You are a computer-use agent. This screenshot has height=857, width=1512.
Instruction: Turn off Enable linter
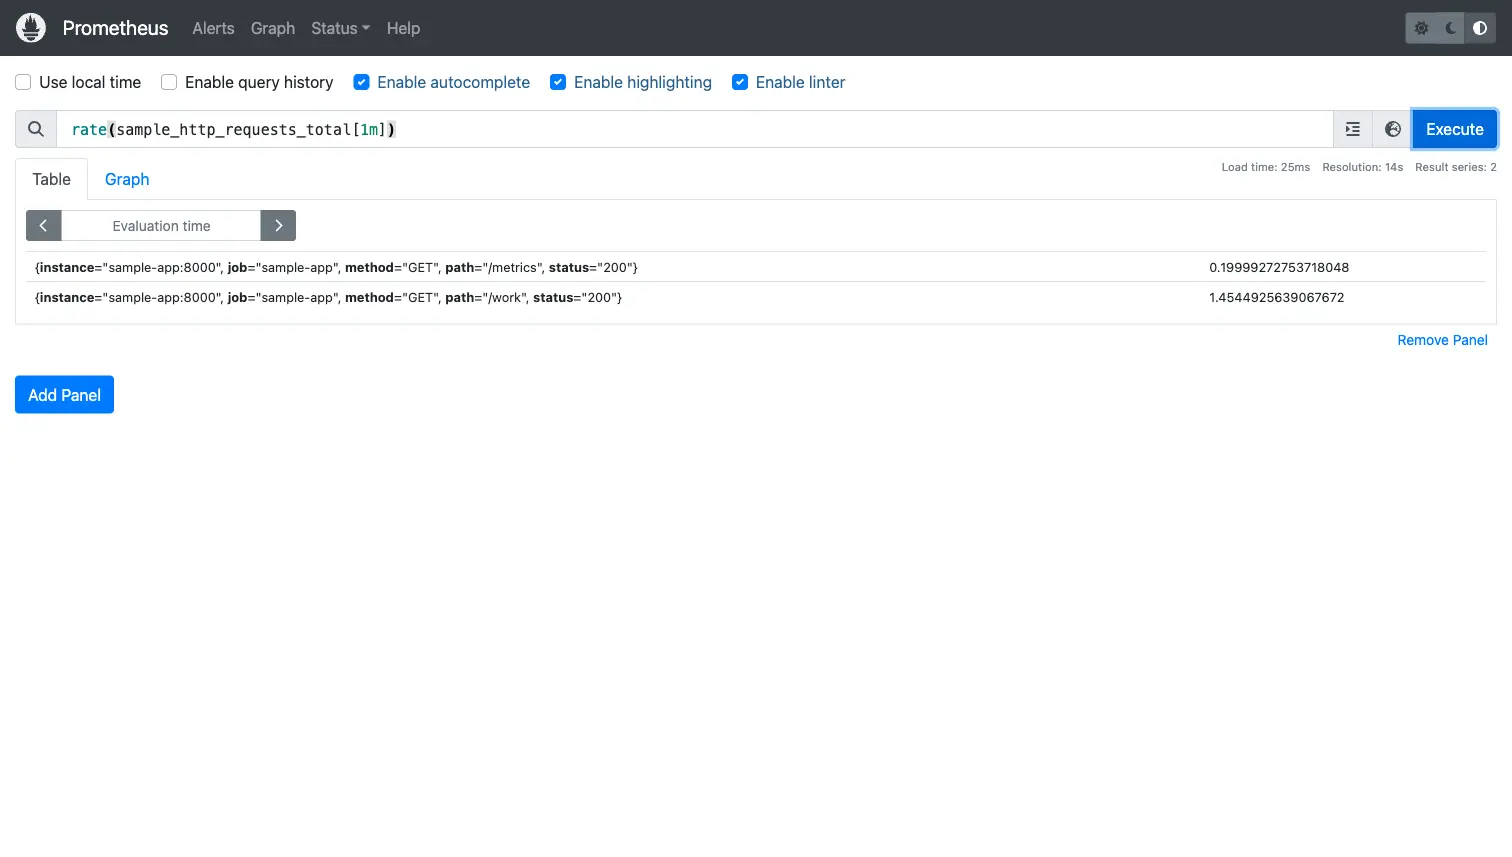[x=740, y=82]
